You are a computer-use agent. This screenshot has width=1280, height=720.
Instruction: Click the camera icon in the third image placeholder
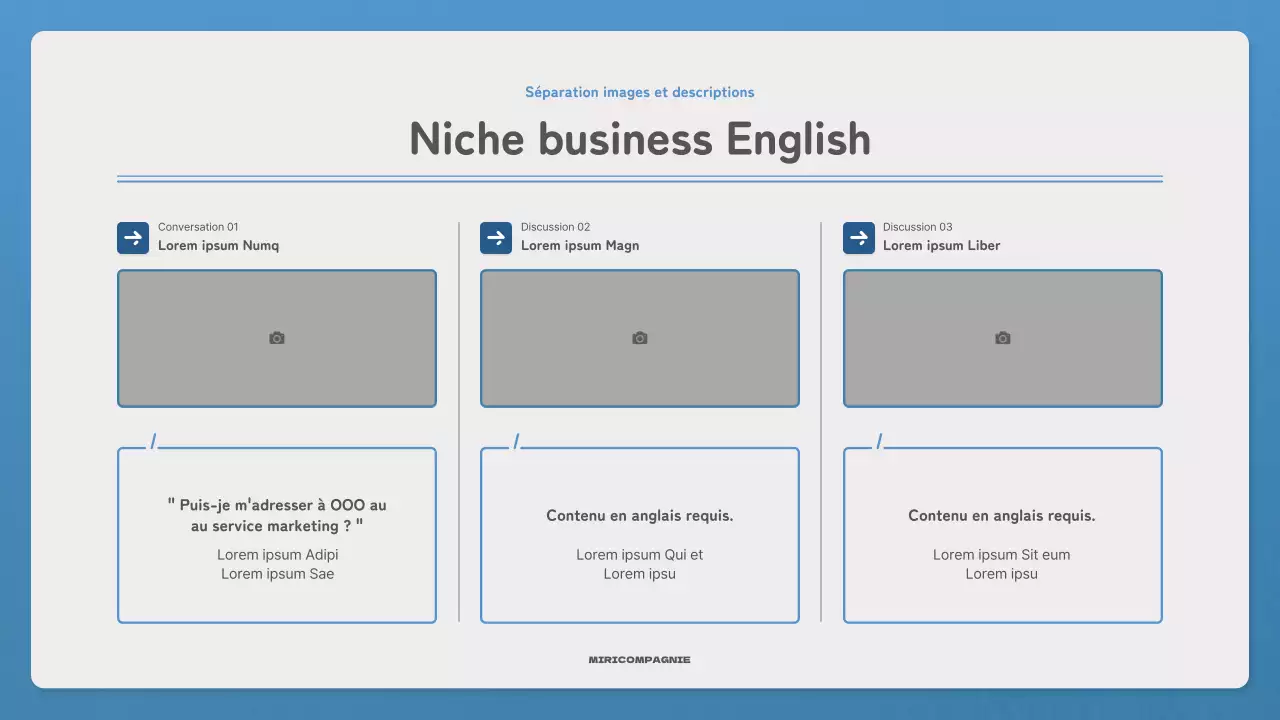(x=1003, y=339)
